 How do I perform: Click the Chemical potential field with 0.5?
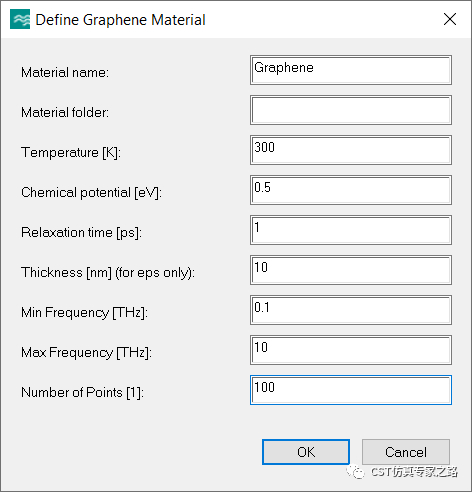coord(351,190)
